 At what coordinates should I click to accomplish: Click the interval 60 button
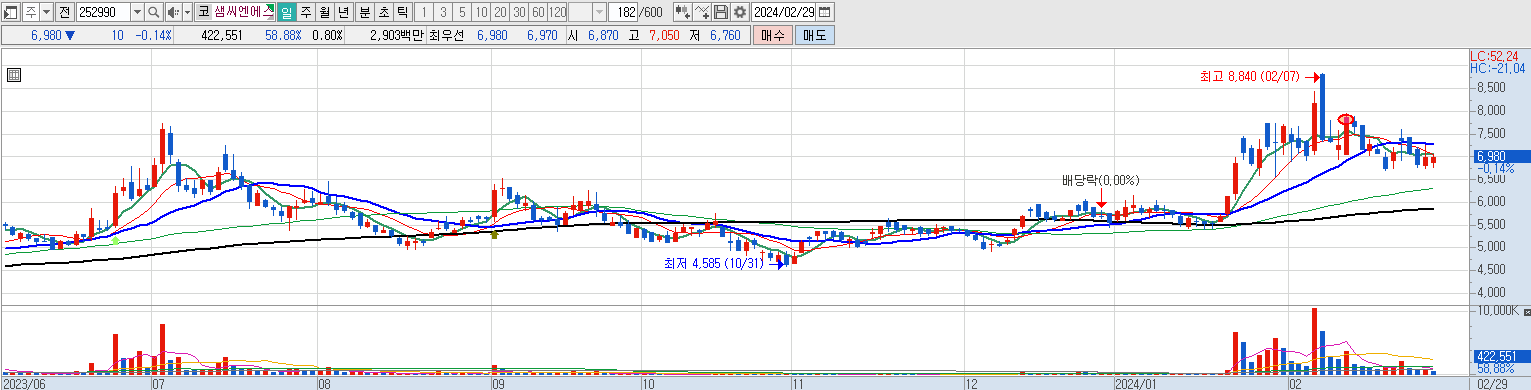(x=538, y=12)
